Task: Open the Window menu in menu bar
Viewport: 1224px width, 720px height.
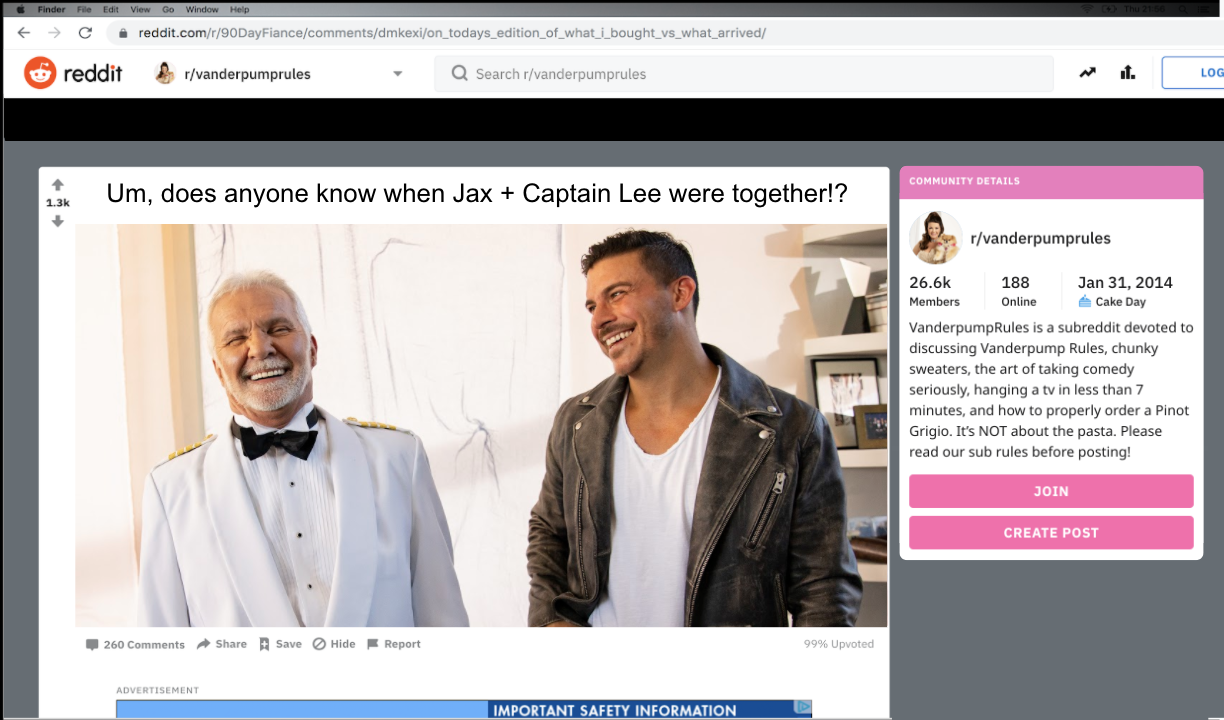Action: (202, 9)
